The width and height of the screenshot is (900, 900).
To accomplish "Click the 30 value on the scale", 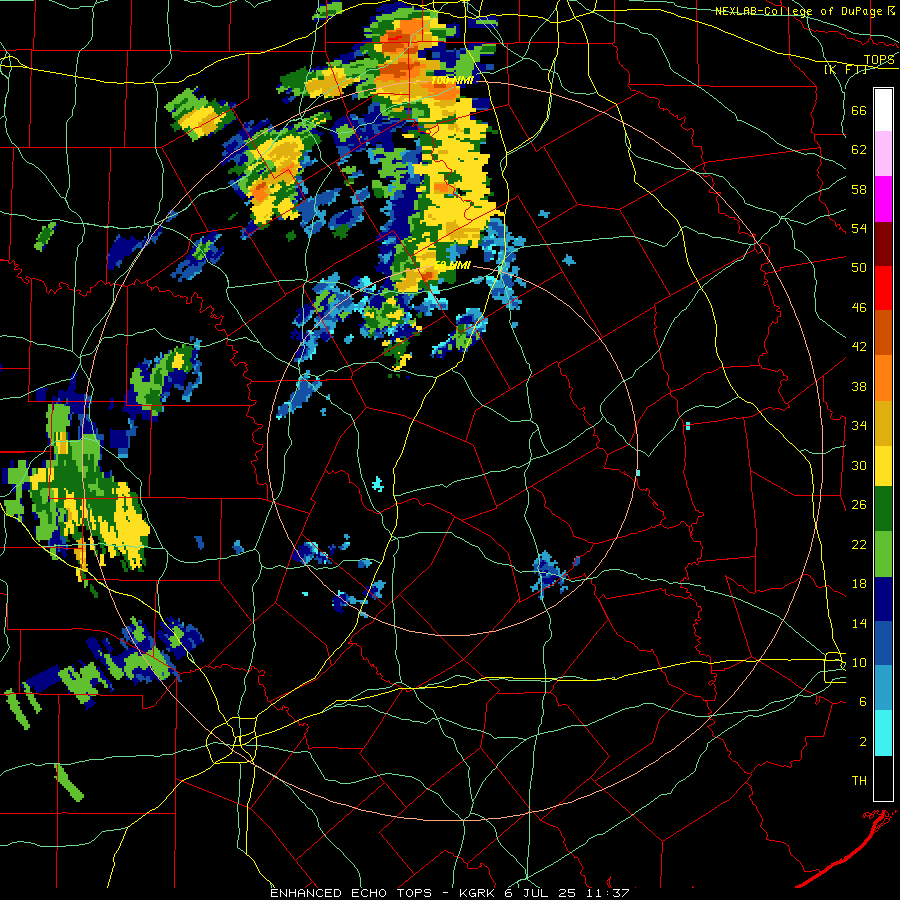I will coord(859,465).
